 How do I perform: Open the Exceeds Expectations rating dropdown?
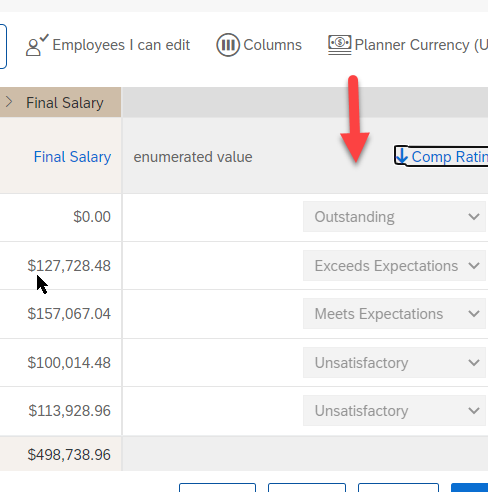(x=394, y=266)
